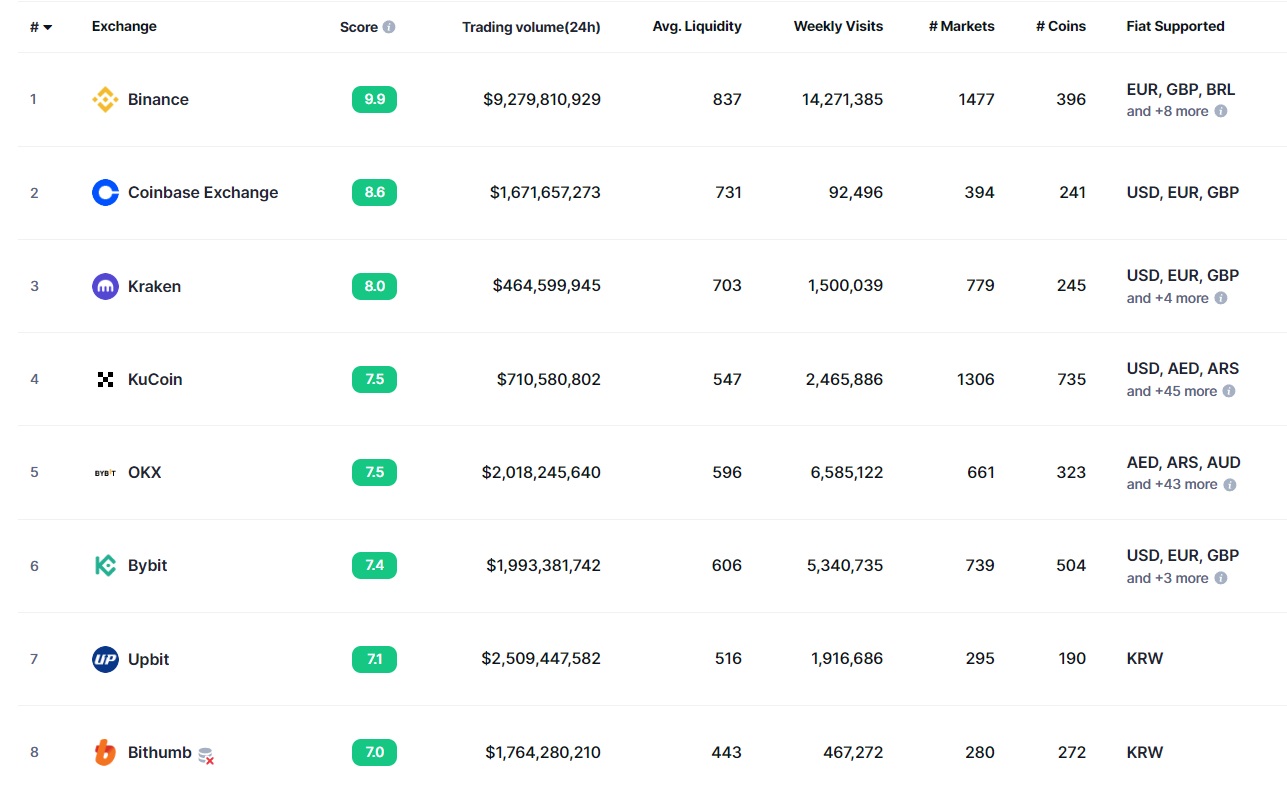Show more fiat info for Binance
The width and height of the screenshot is (1287, 791).
point(1221,112)
